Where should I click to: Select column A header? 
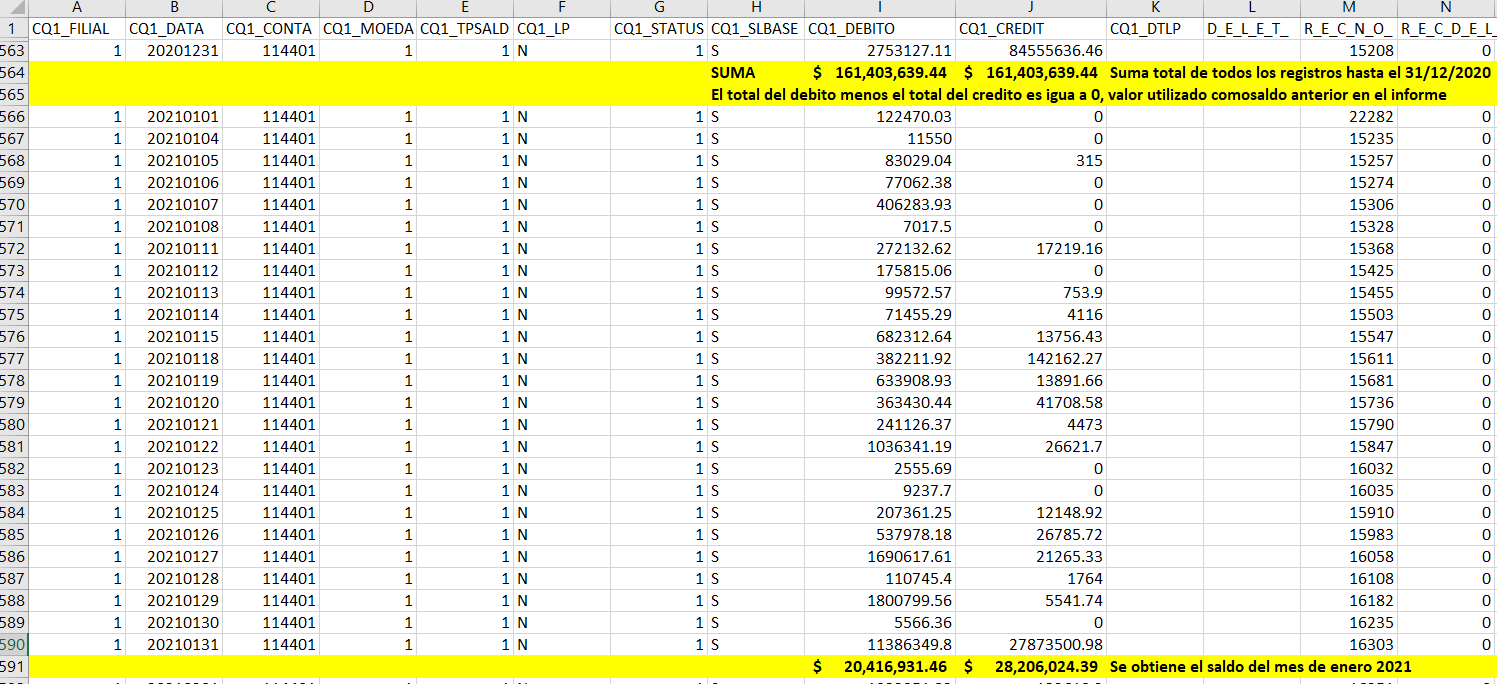click(78, 8)
